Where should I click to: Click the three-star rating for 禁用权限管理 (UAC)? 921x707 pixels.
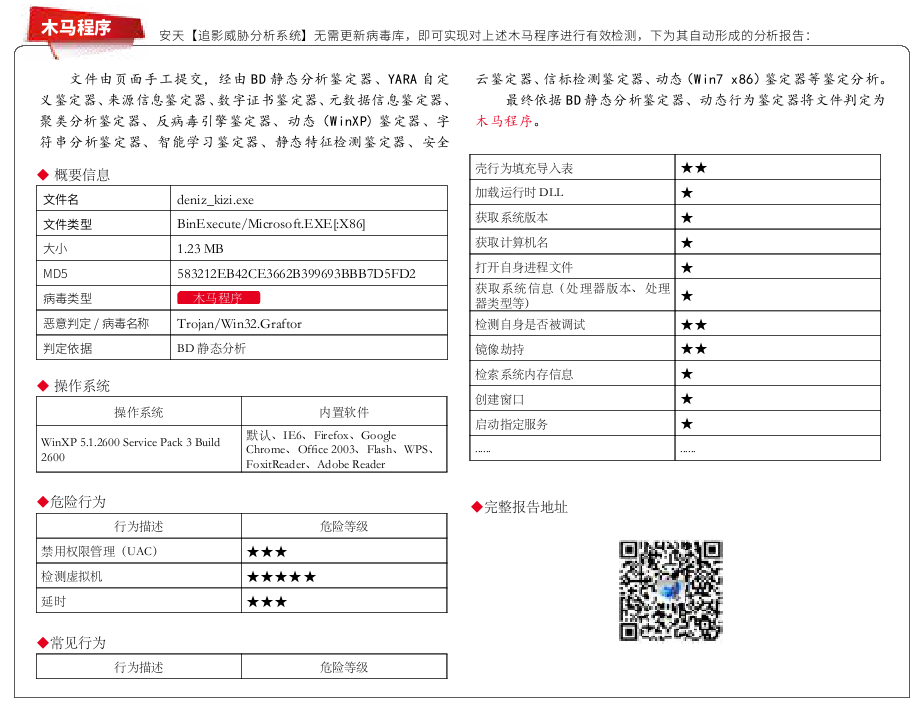click(x=267, y=551)
